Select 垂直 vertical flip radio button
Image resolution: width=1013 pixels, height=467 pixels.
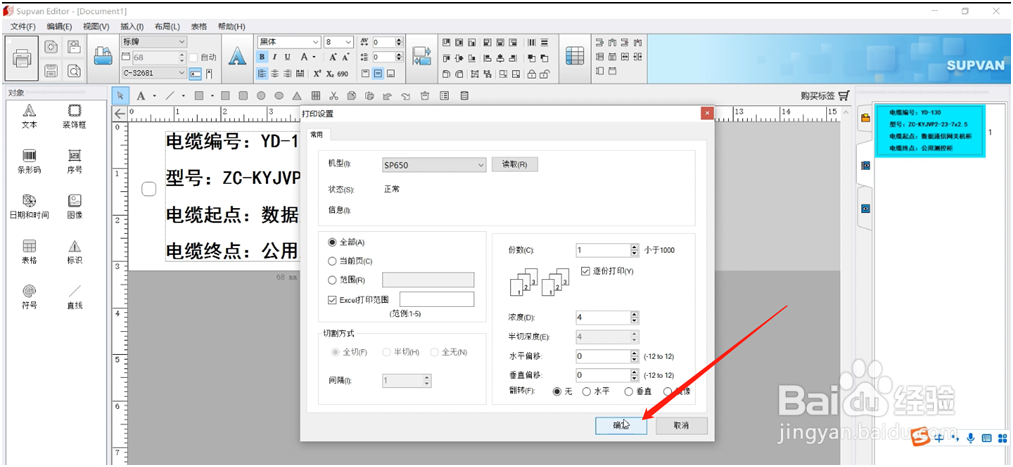click(629, 391)
